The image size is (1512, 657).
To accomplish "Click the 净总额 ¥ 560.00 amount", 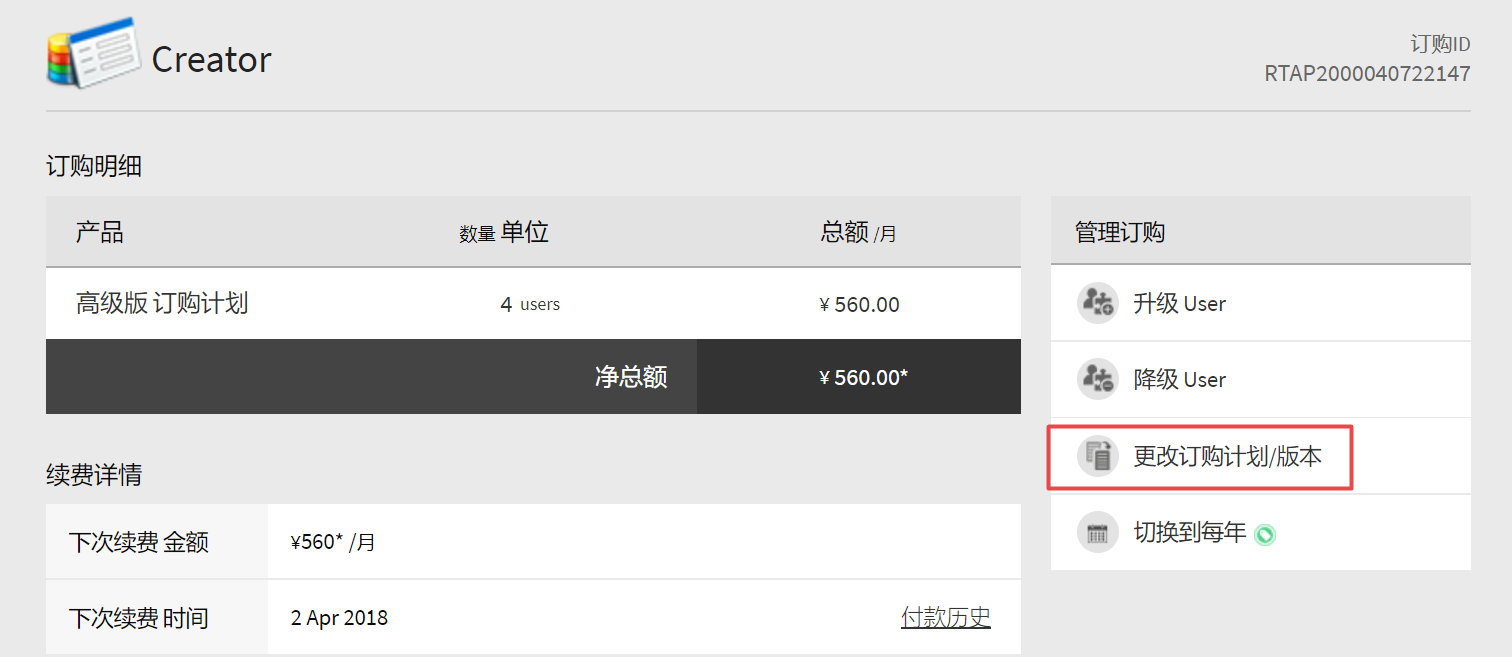I will tap(863, 377).
